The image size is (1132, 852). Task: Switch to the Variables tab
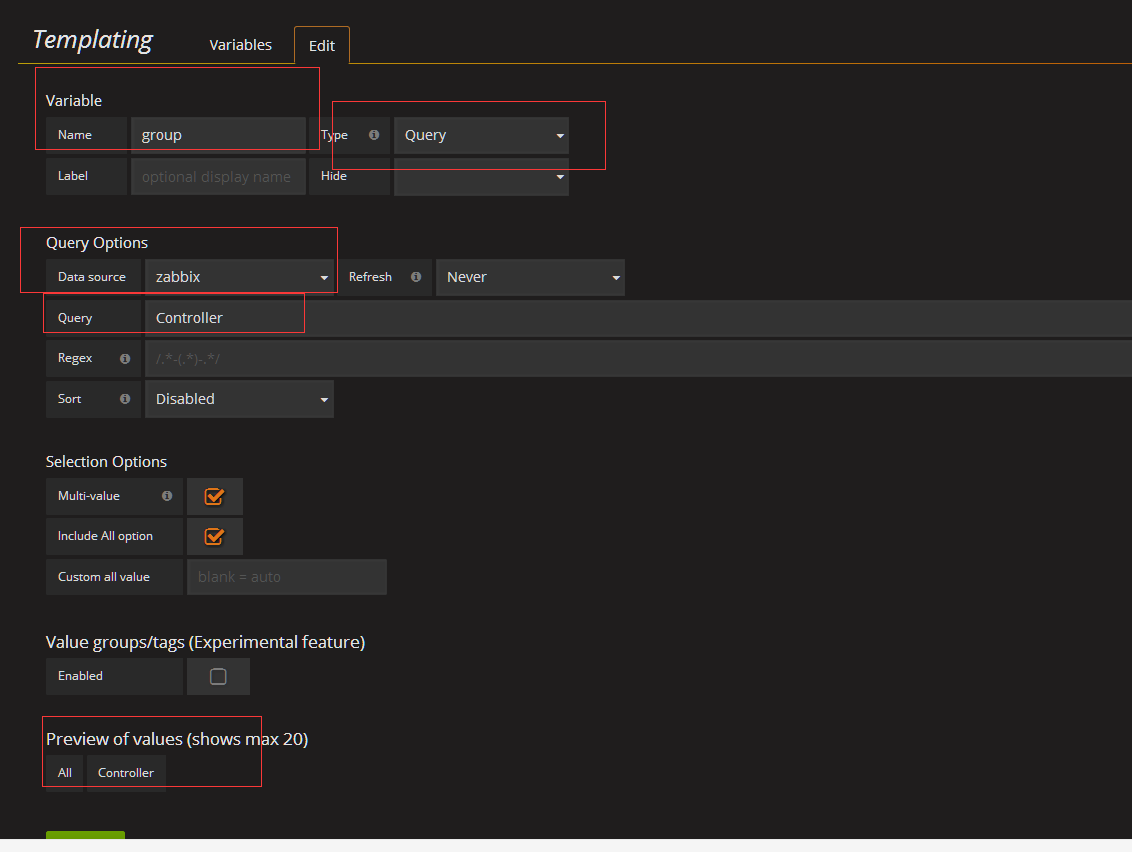click(240, 45)
